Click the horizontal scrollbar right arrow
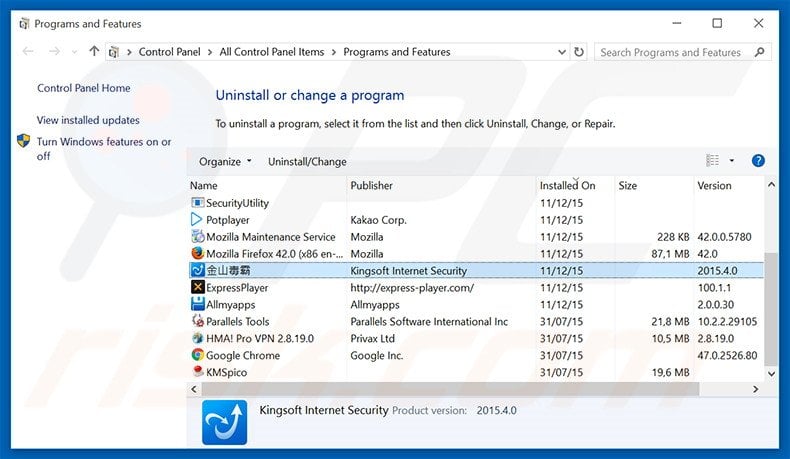This screenshot has width=790, height=459. click(755, 389)
